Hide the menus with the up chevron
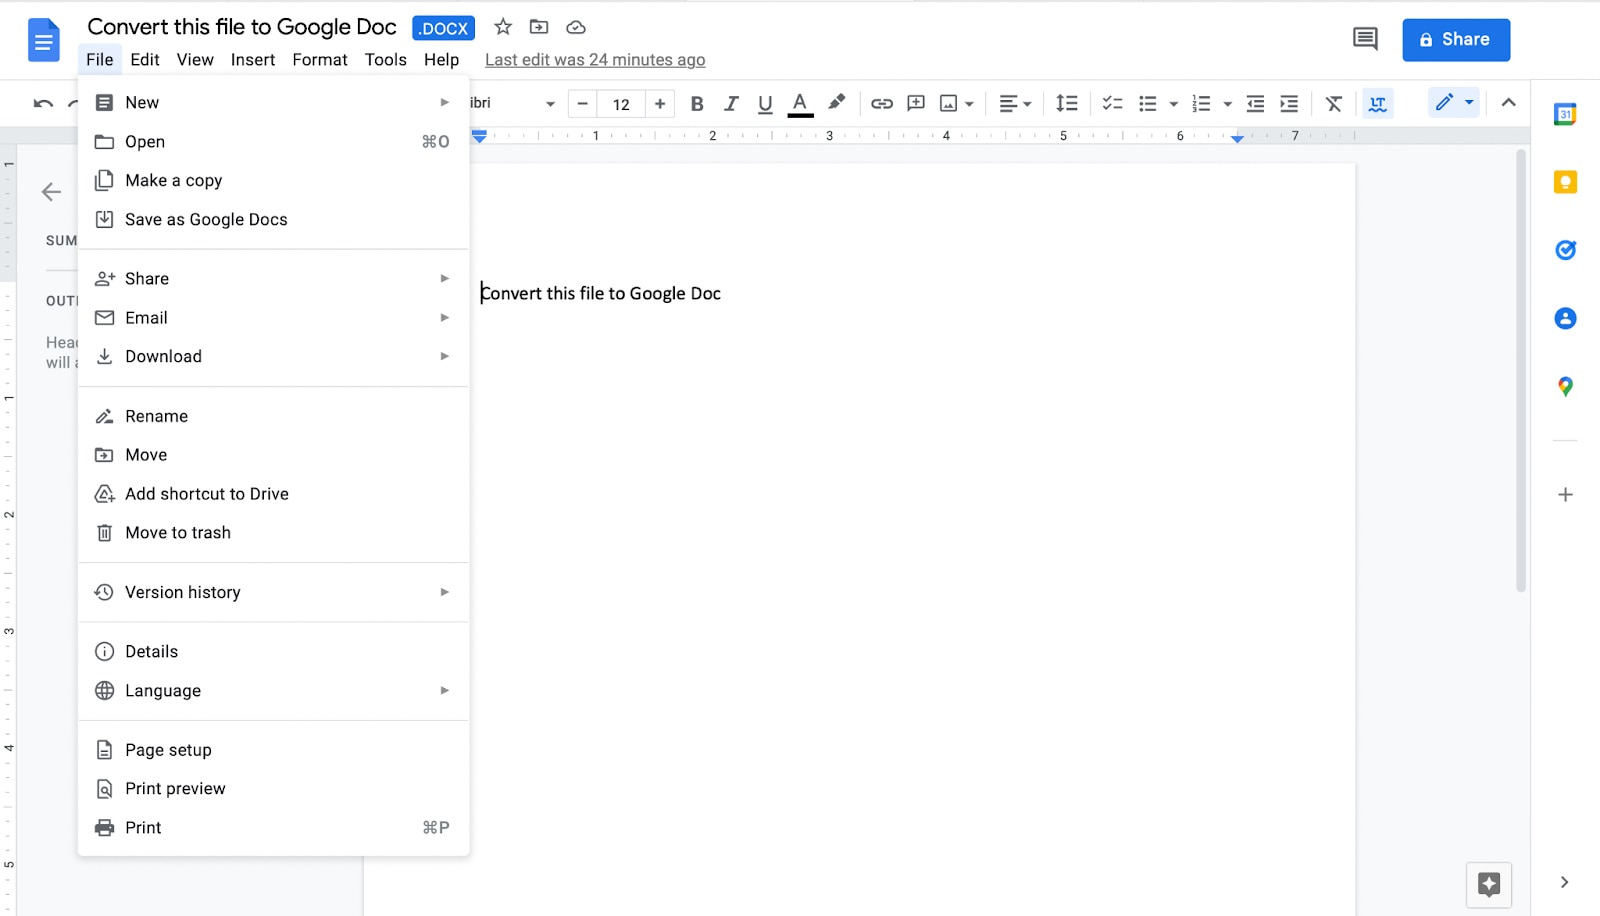The image size is (1600, 916). point(1509,102)
